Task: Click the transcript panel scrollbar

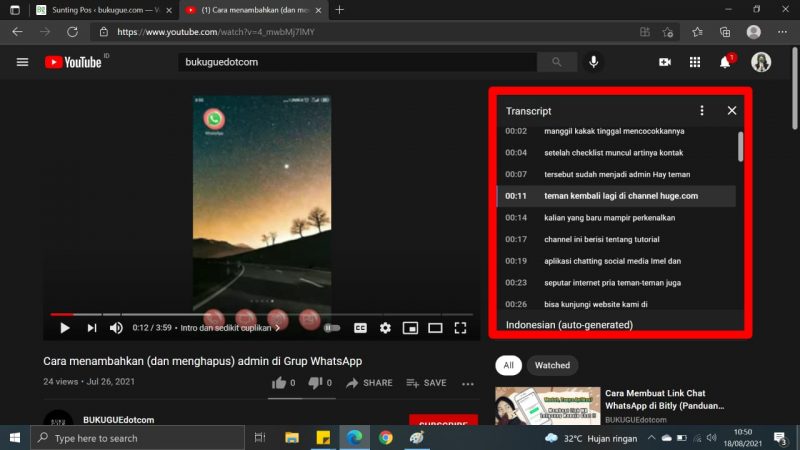Action: pos(740,147)
